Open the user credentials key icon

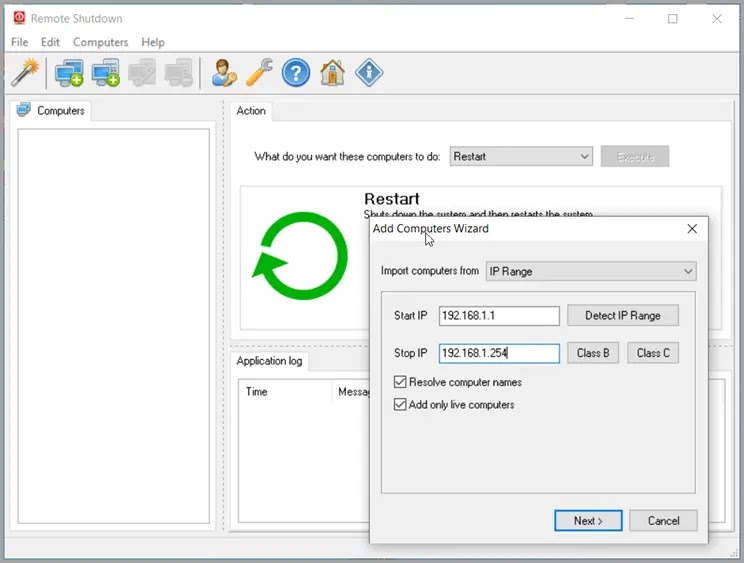[223, 73]
